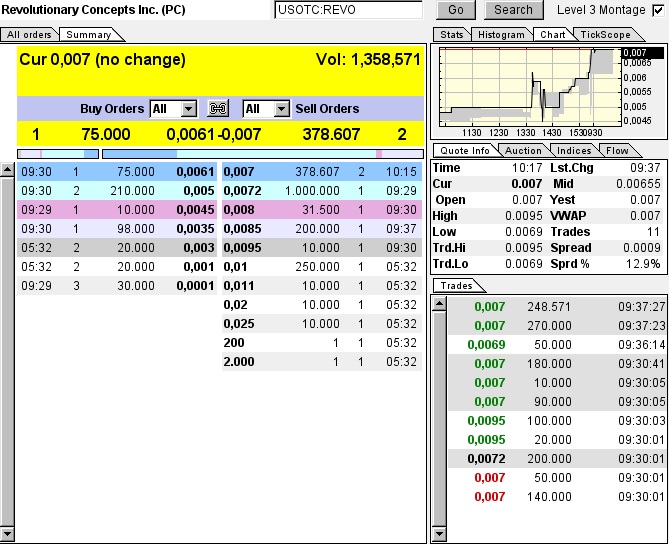Click the USOTC:REVO symbol field
This screenshot has height=544, width=669.
[349, 9]
